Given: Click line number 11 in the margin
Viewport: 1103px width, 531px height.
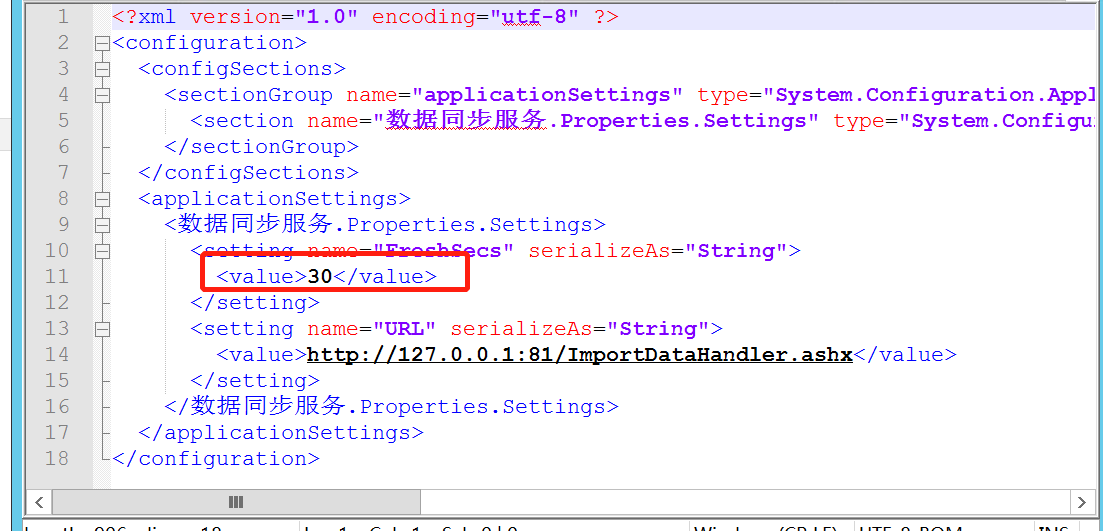Looking at the screenshot, I should pos(57,277).
